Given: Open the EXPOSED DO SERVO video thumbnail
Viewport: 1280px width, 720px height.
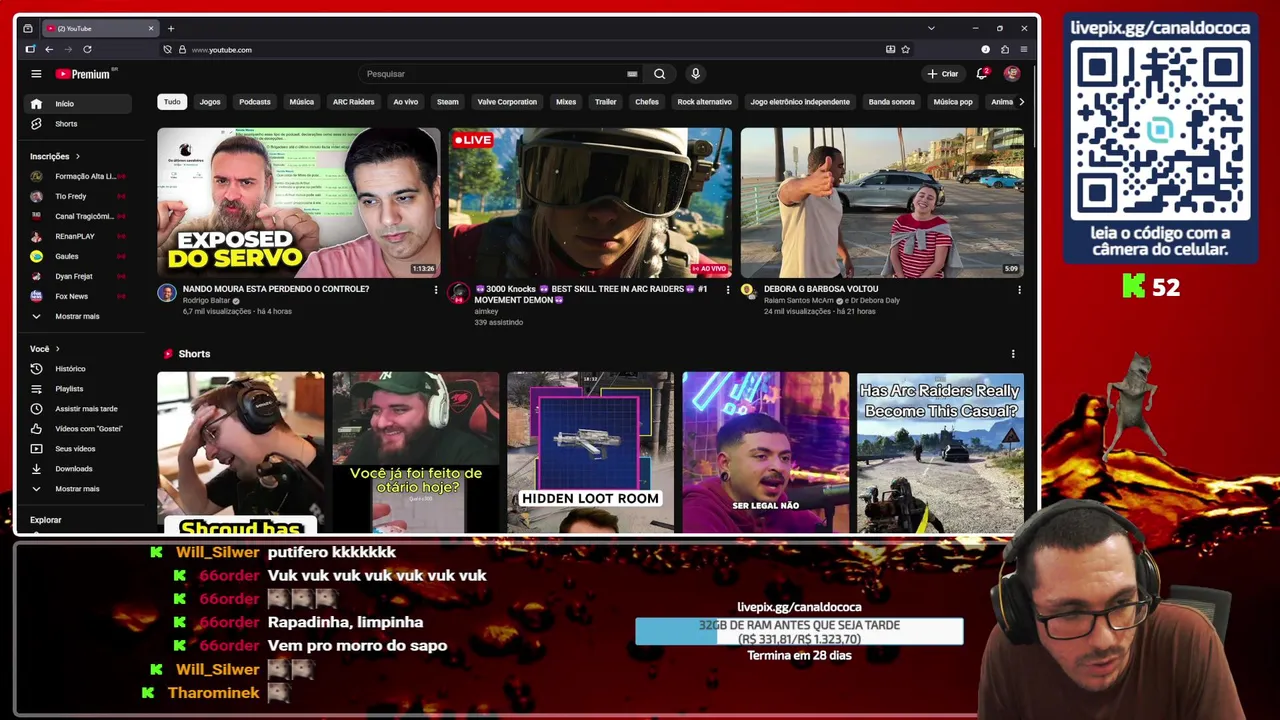Looking at the screenshot, I should coord(298,203).
